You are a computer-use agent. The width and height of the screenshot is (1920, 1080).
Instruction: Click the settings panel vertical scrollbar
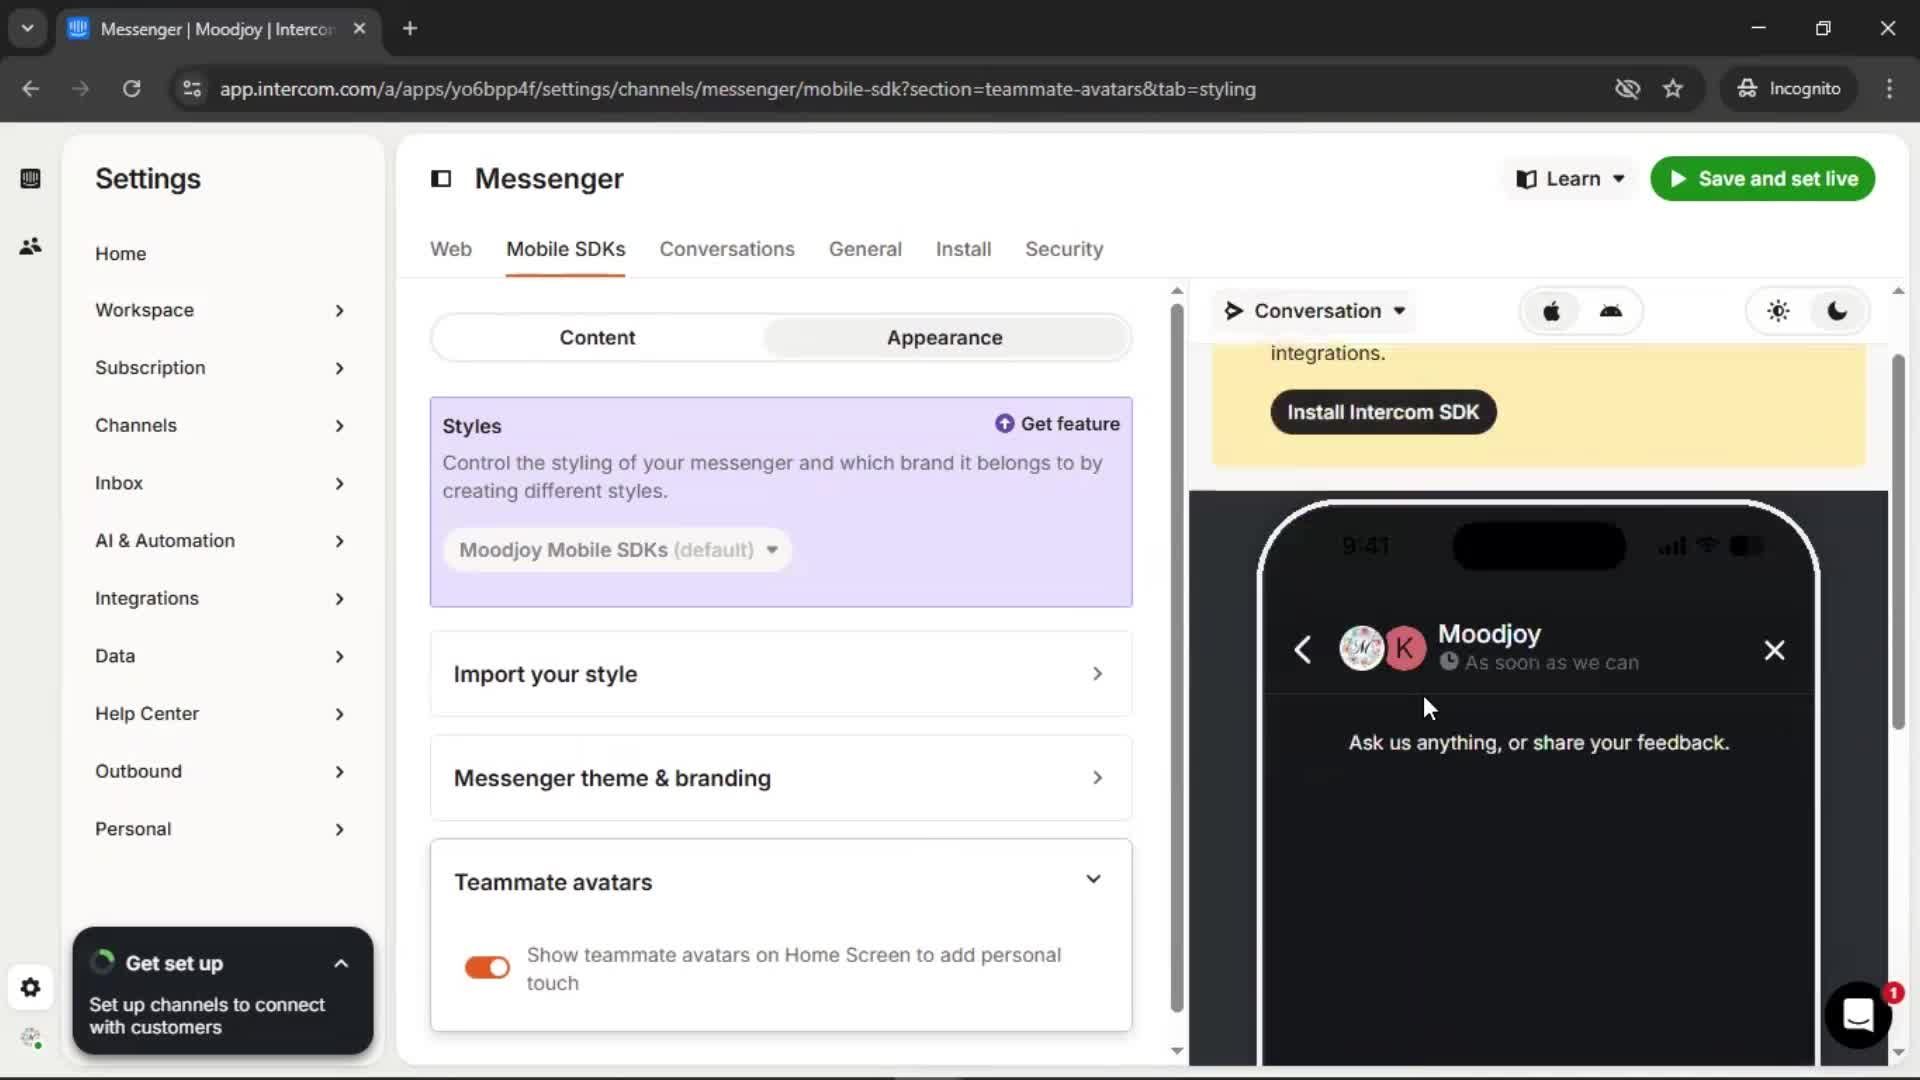point(1176,660)
